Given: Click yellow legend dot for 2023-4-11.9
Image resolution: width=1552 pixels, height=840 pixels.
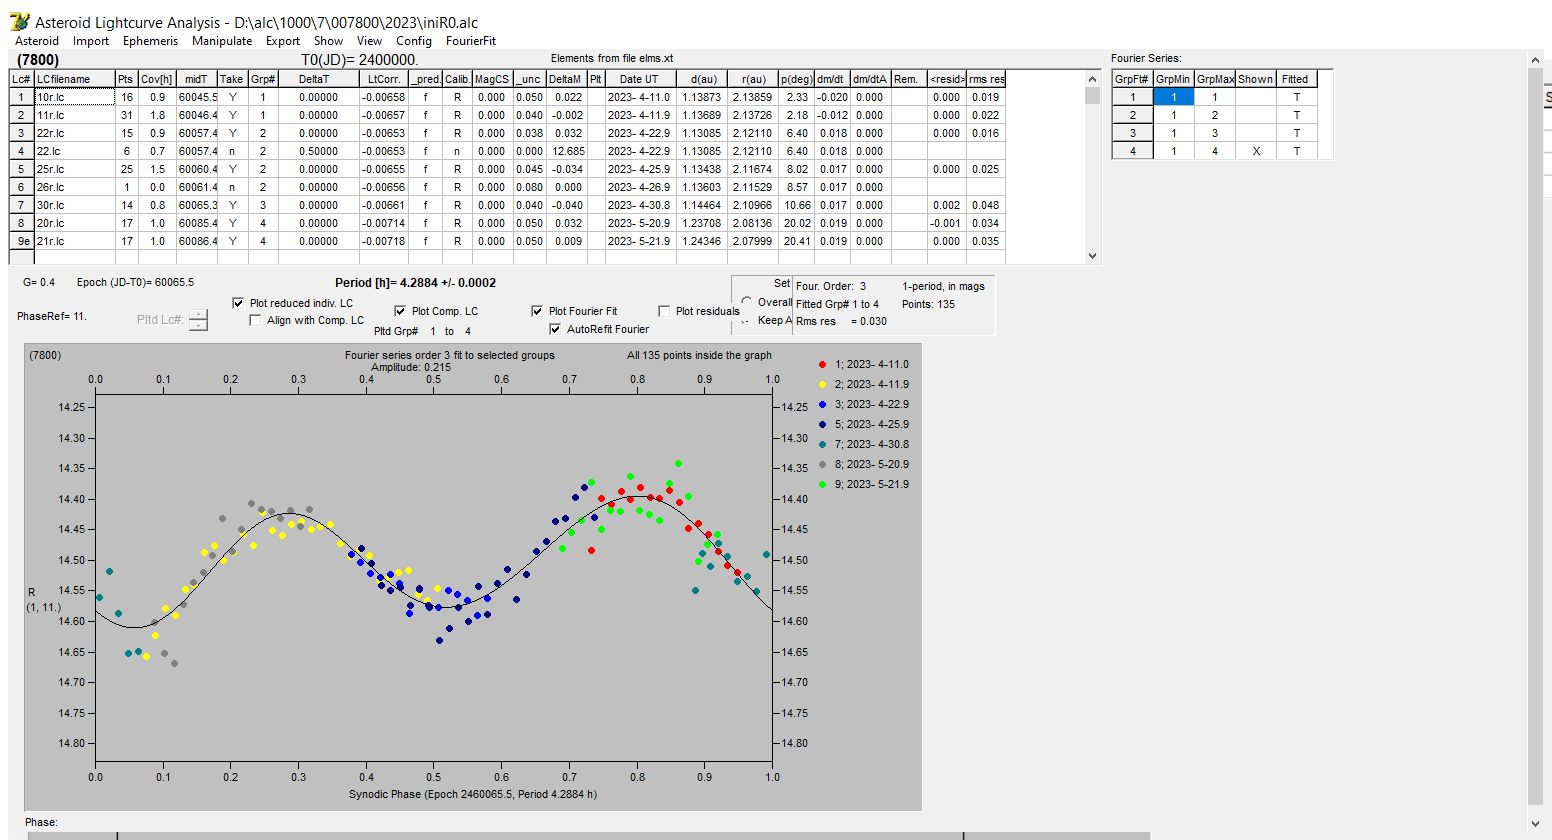Looking at the screenshot, I should [x=822, y=385].
